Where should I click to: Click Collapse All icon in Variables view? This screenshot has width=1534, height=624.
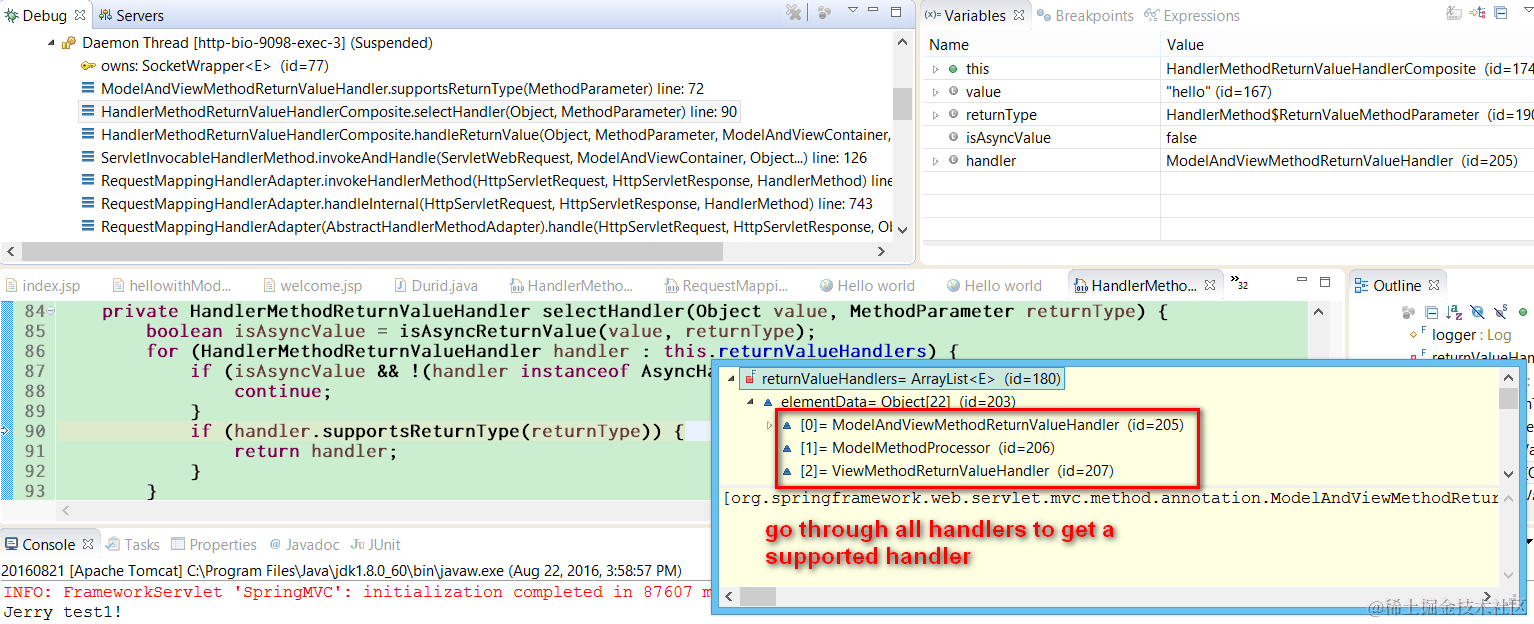pos(1500,13)
